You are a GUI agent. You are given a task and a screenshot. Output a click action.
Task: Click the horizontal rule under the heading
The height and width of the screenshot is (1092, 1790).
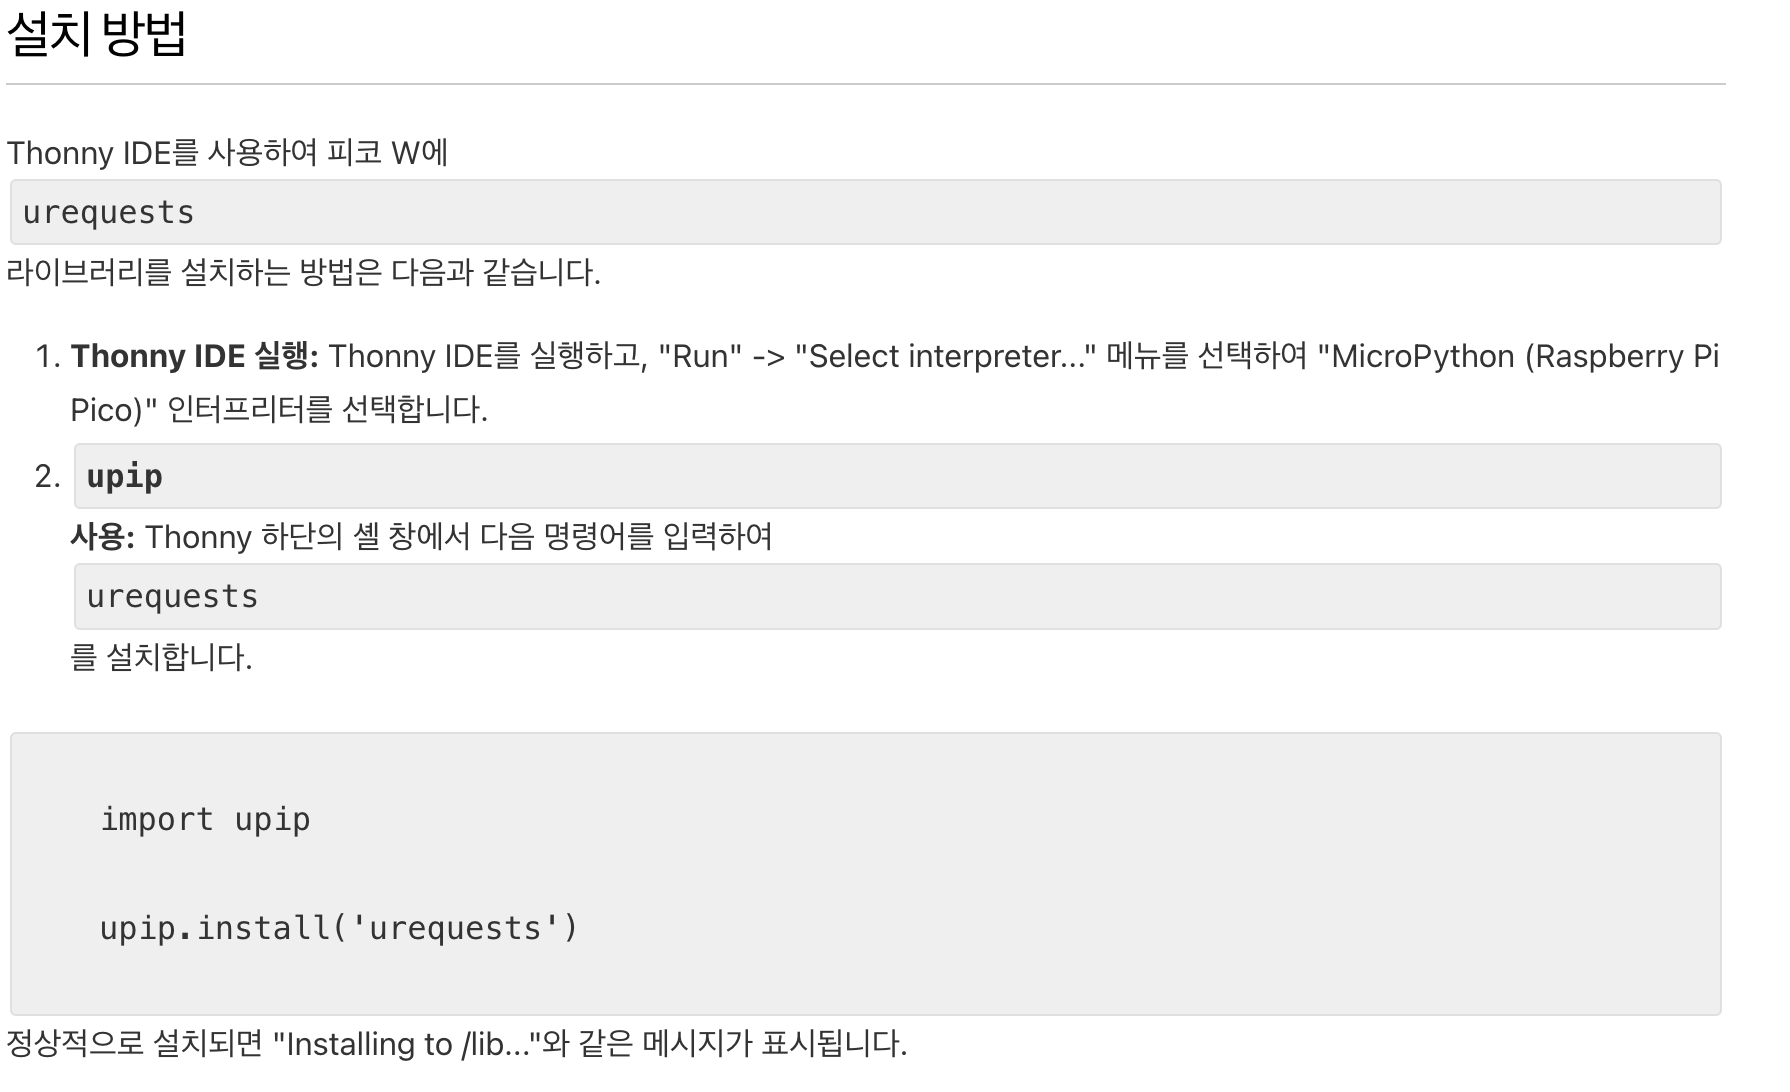[865, 84]
